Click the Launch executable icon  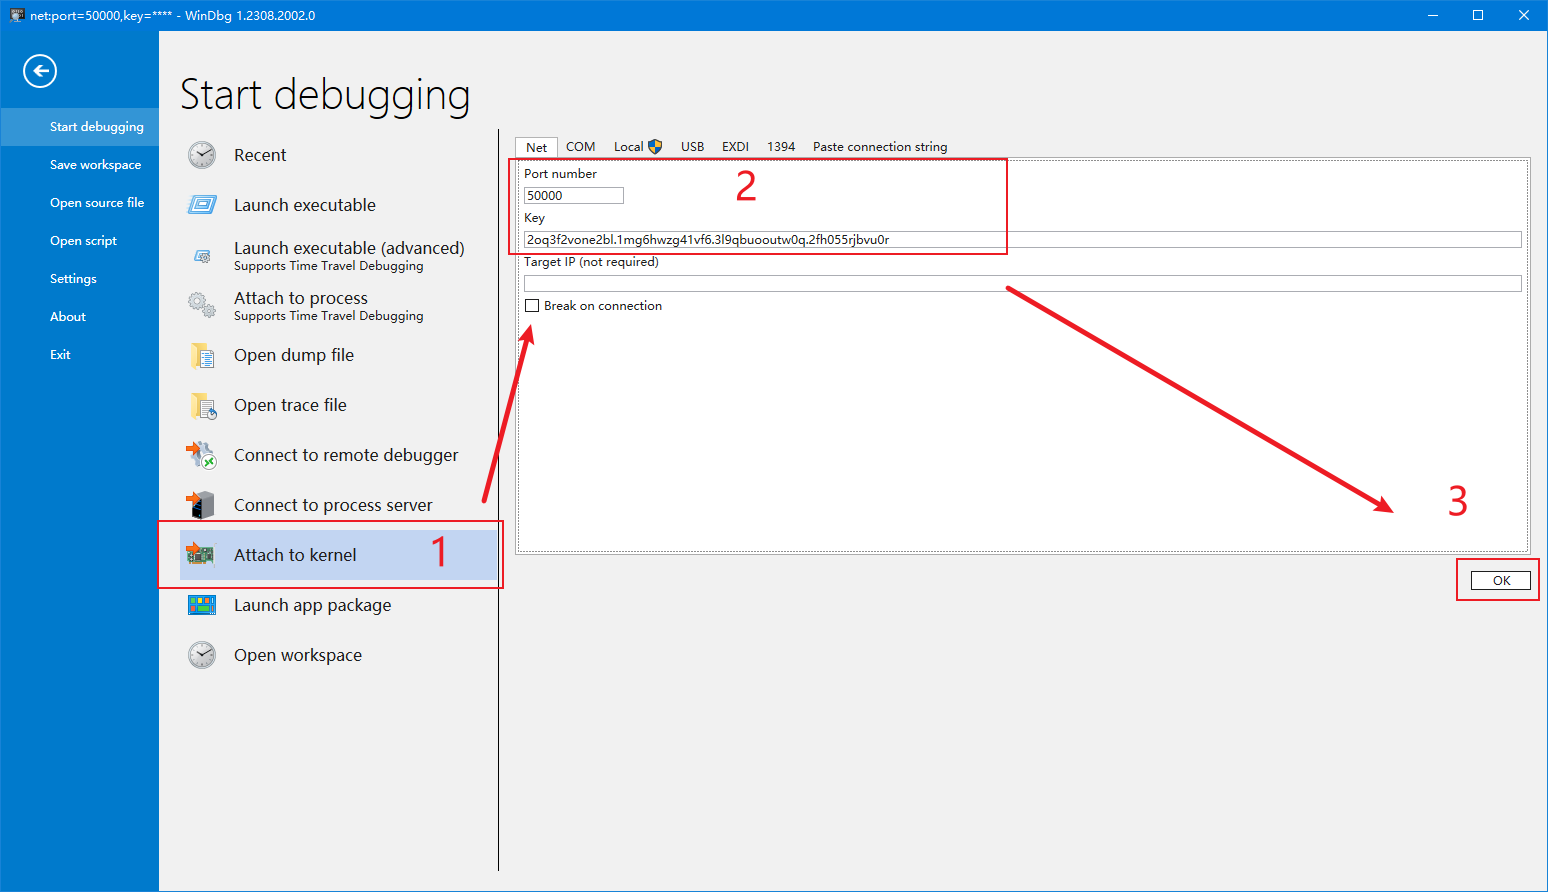[202, 205]
